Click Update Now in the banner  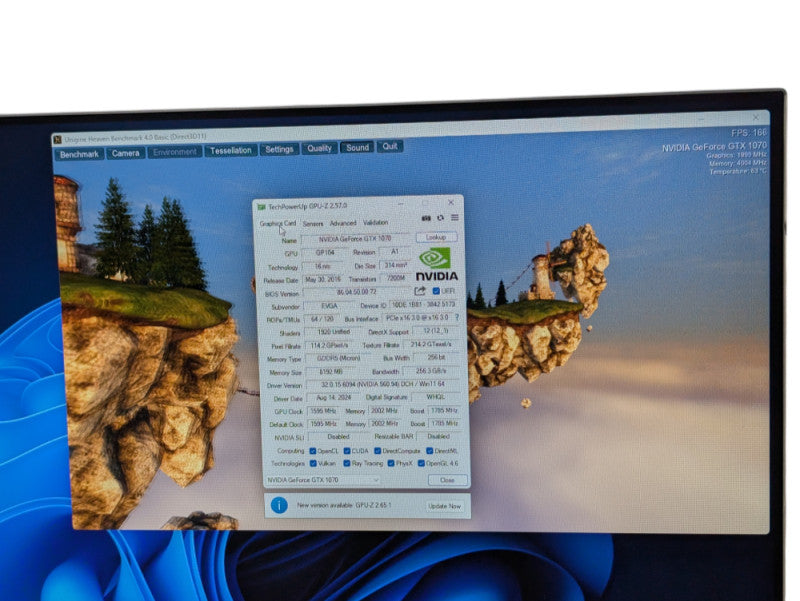pyautogui.click(x=444, y=506)
